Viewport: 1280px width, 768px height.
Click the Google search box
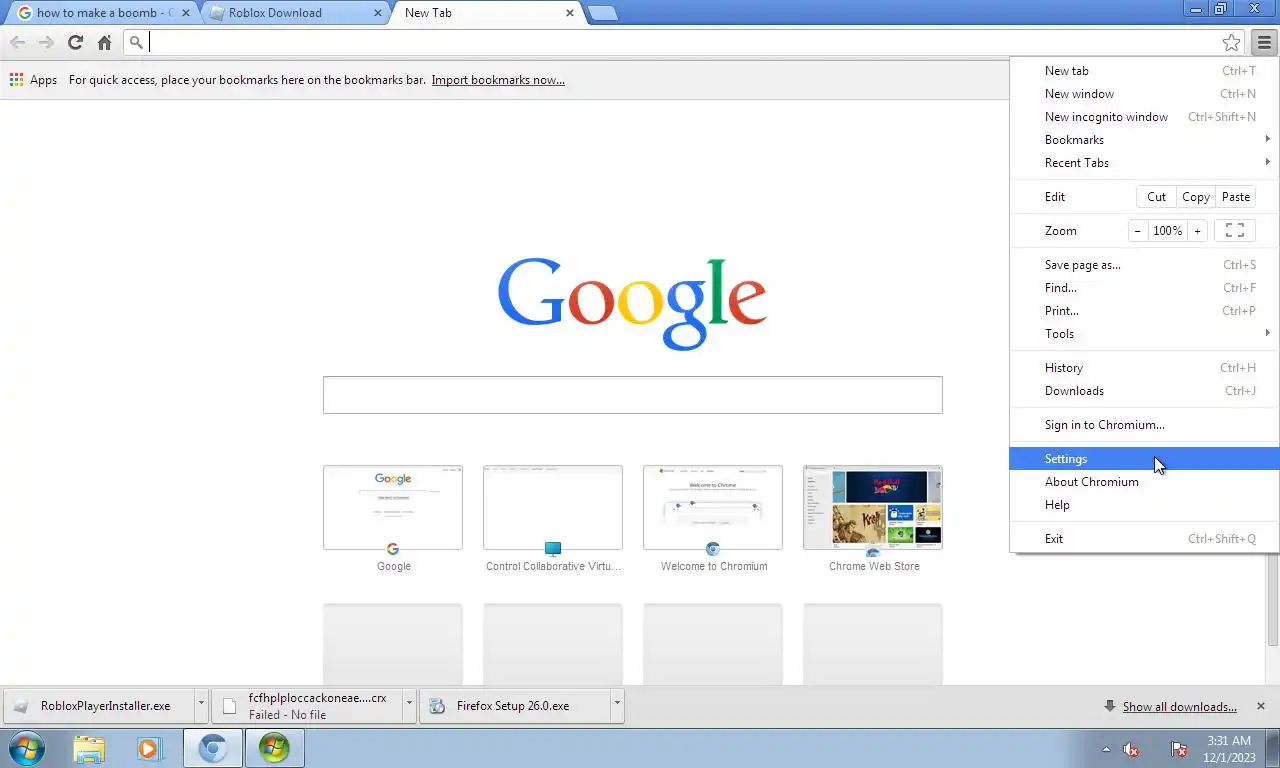[x=632, y=395]
